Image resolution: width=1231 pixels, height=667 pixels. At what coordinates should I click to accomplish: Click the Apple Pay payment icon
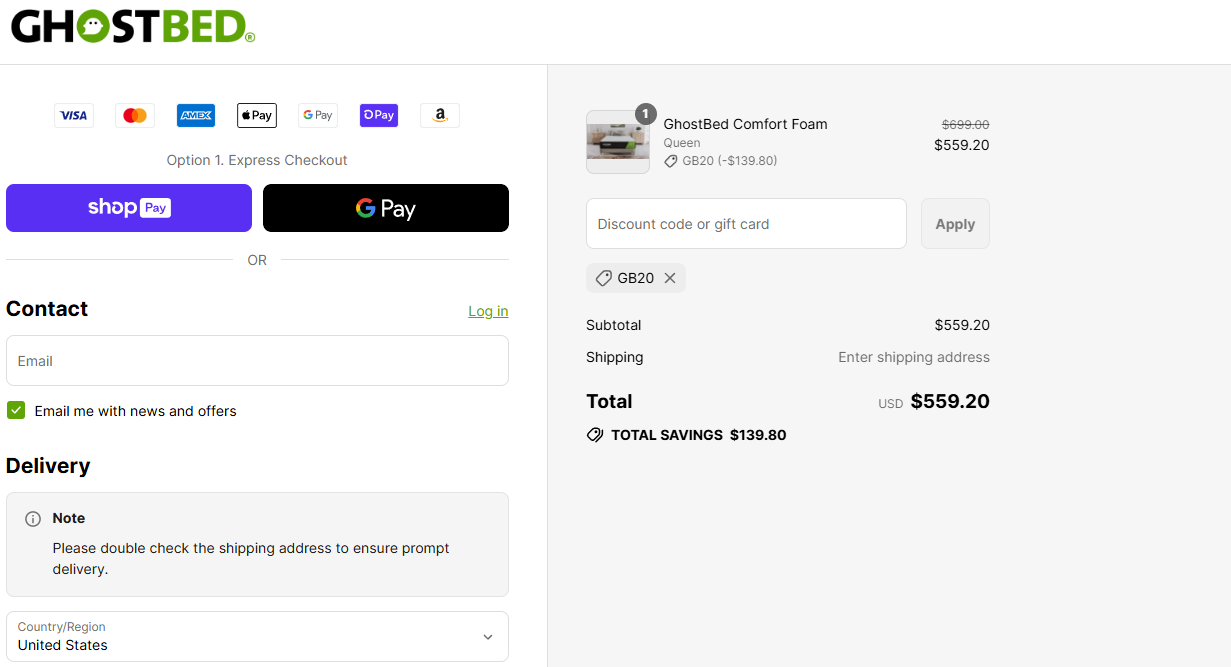click(x=257, y=116)
